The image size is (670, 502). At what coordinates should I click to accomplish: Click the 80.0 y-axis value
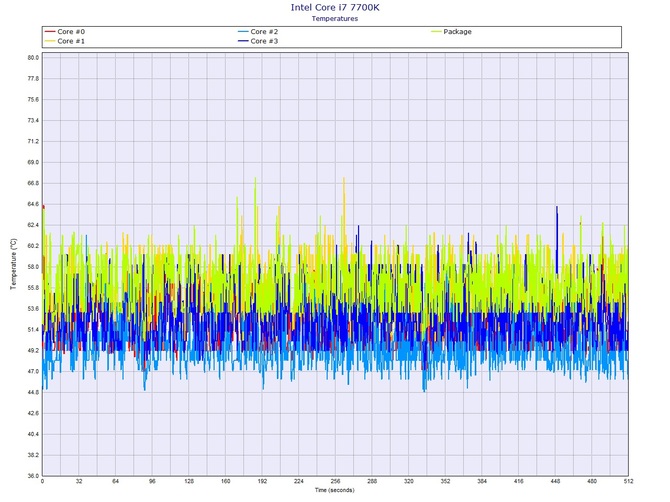[33, 58]
